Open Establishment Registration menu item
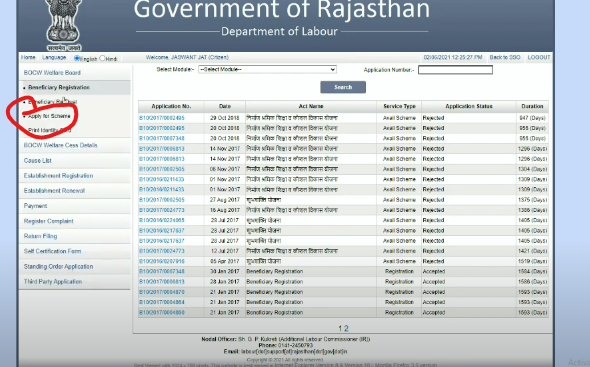 (58, 176)
